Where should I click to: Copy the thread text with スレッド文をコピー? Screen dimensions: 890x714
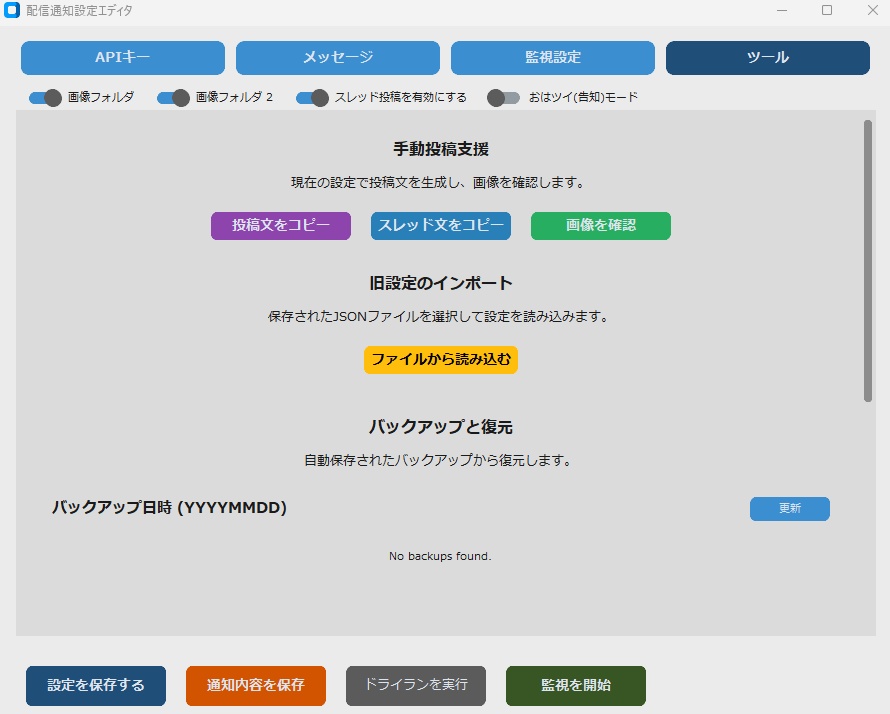click(x=440, y=225)
